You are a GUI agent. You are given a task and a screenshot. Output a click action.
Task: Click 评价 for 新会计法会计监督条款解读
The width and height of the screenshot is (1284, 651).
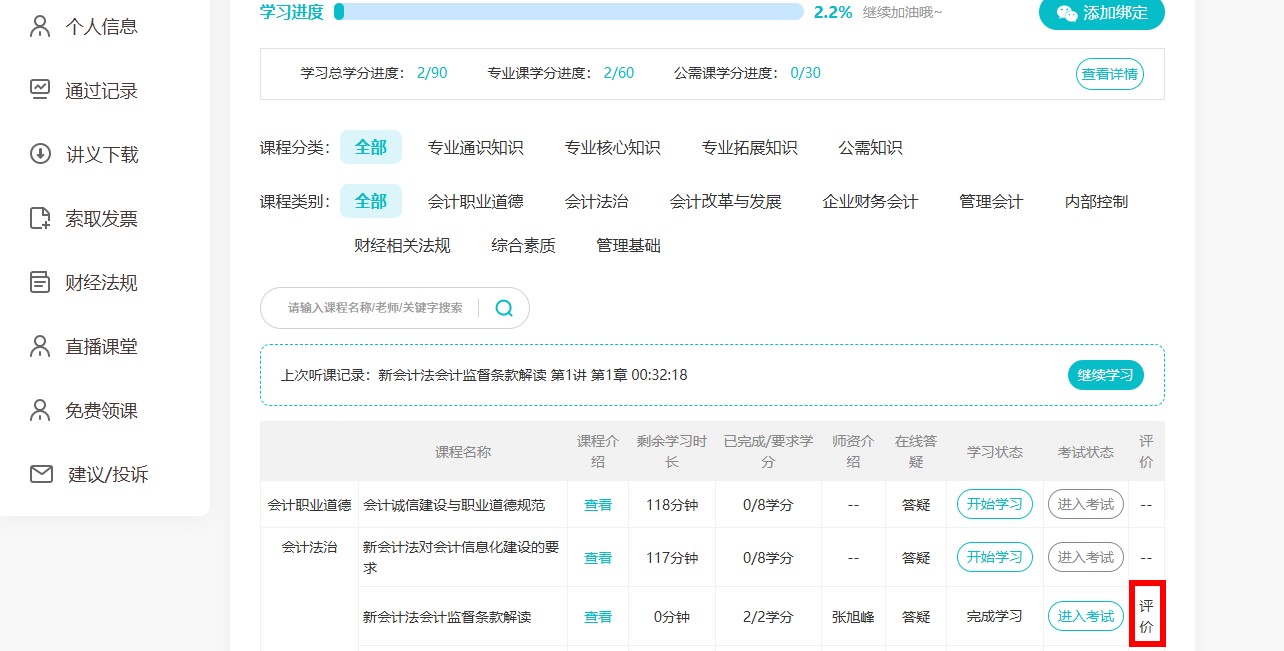pyautogui.click(x=1146, y=616)
